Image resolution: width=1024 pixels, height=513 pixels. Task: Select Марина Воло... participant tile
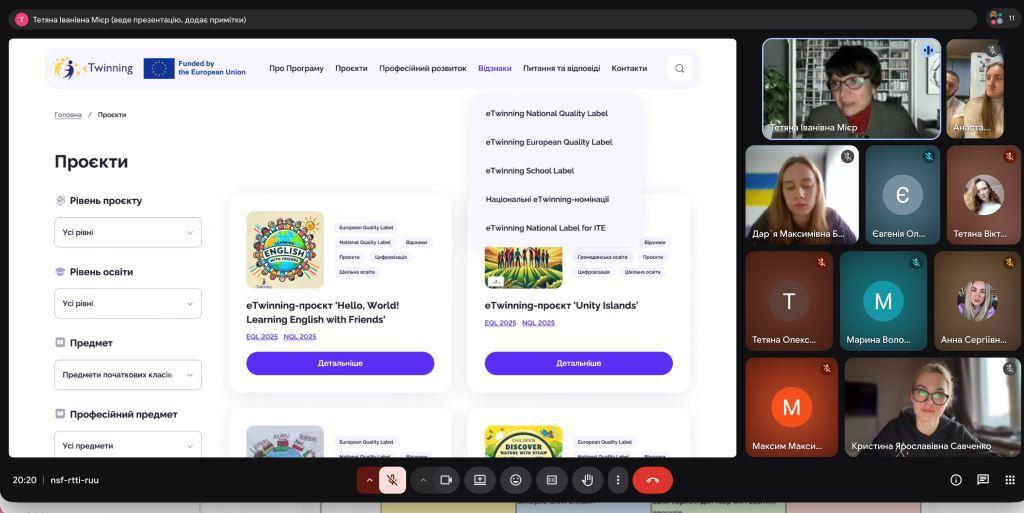[x=883, y=301]
